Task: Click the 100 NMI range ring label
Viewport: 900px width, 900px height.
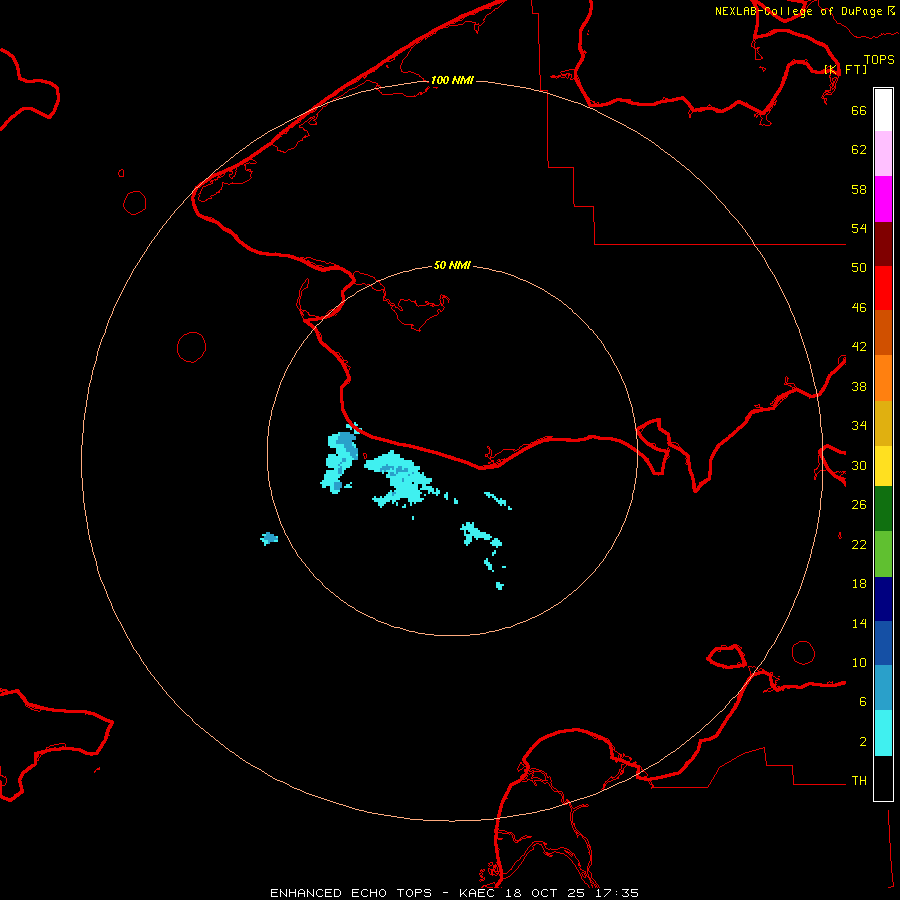Action: click(x=452, y=80)
